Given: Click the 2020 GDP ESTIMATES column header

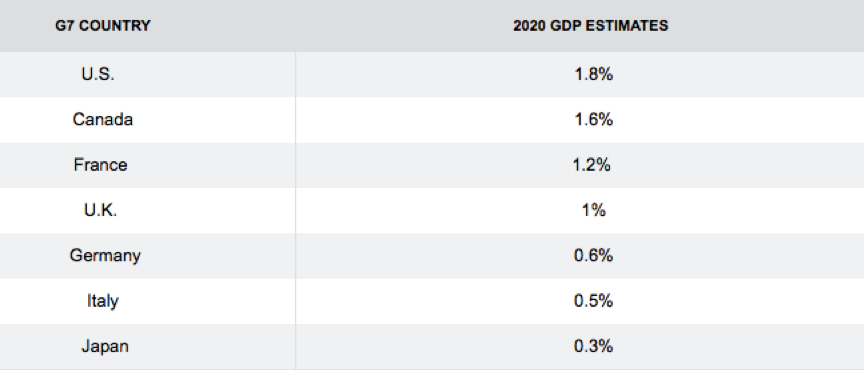Looking at the screenshot, I should tap(591, 26).
